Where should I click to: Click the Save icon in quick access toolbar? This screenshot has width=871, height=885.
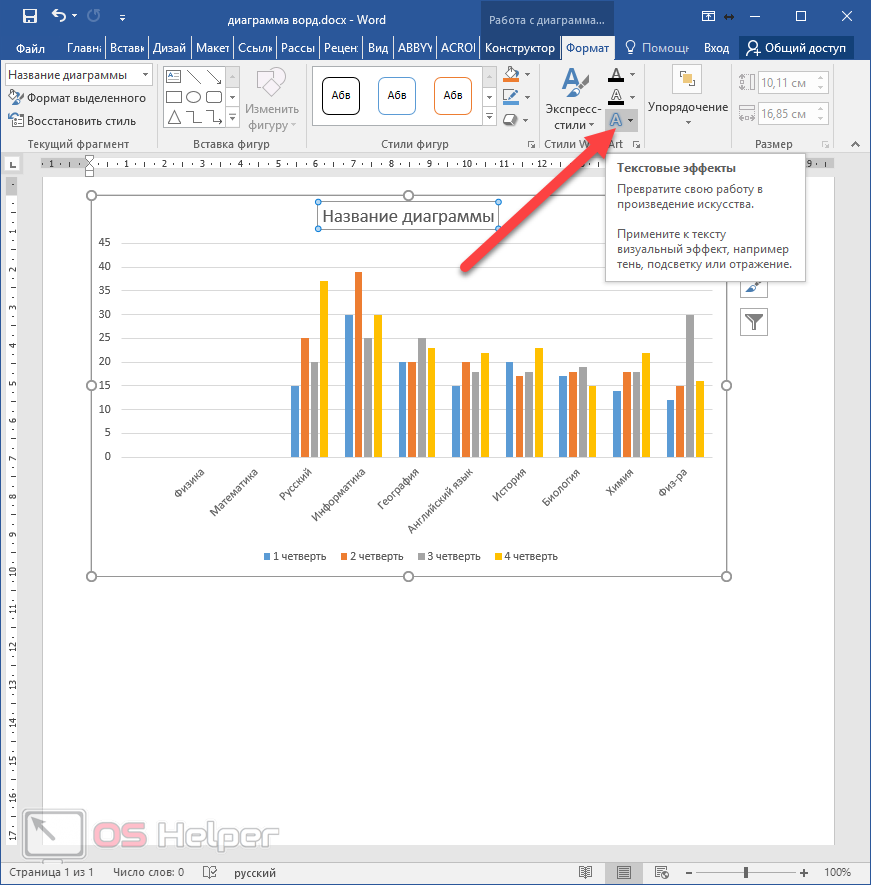pyautogui.click(x=29, y=16)
